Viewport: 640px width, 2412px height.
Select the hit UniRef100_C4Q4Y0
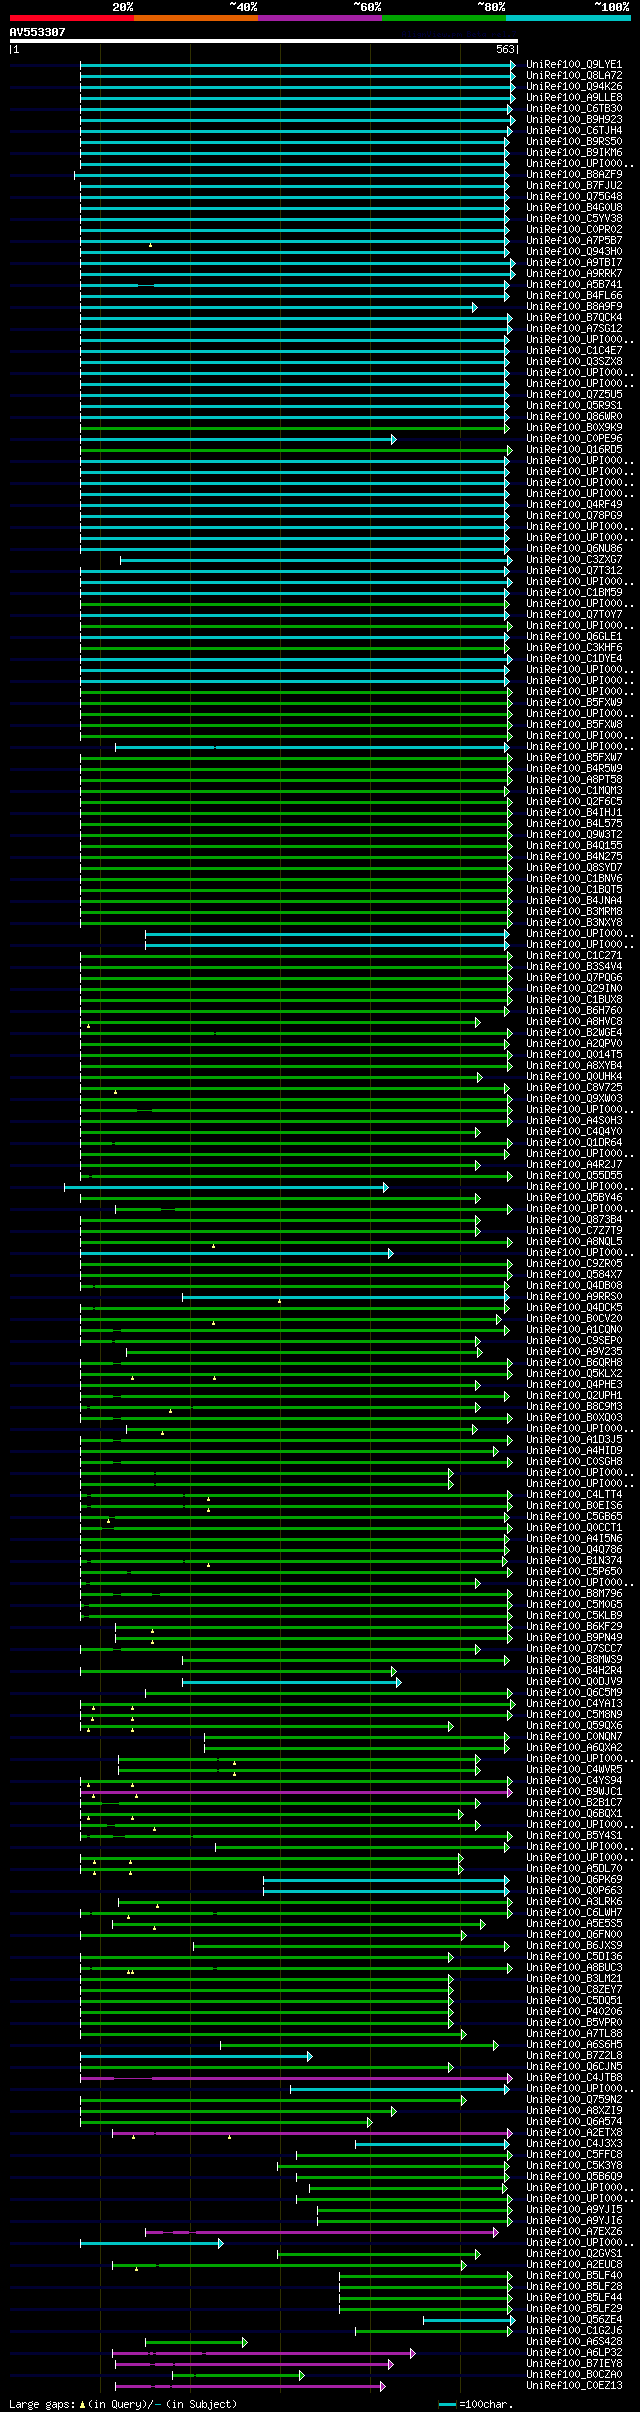click(574, 1132)
